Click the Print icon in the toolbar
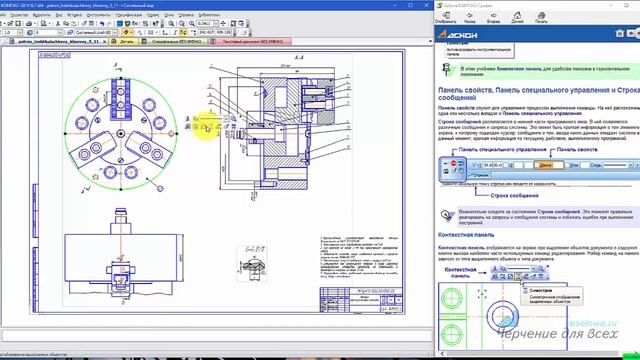Viewport: 640px width, 360px height. [x=29, y=23]
